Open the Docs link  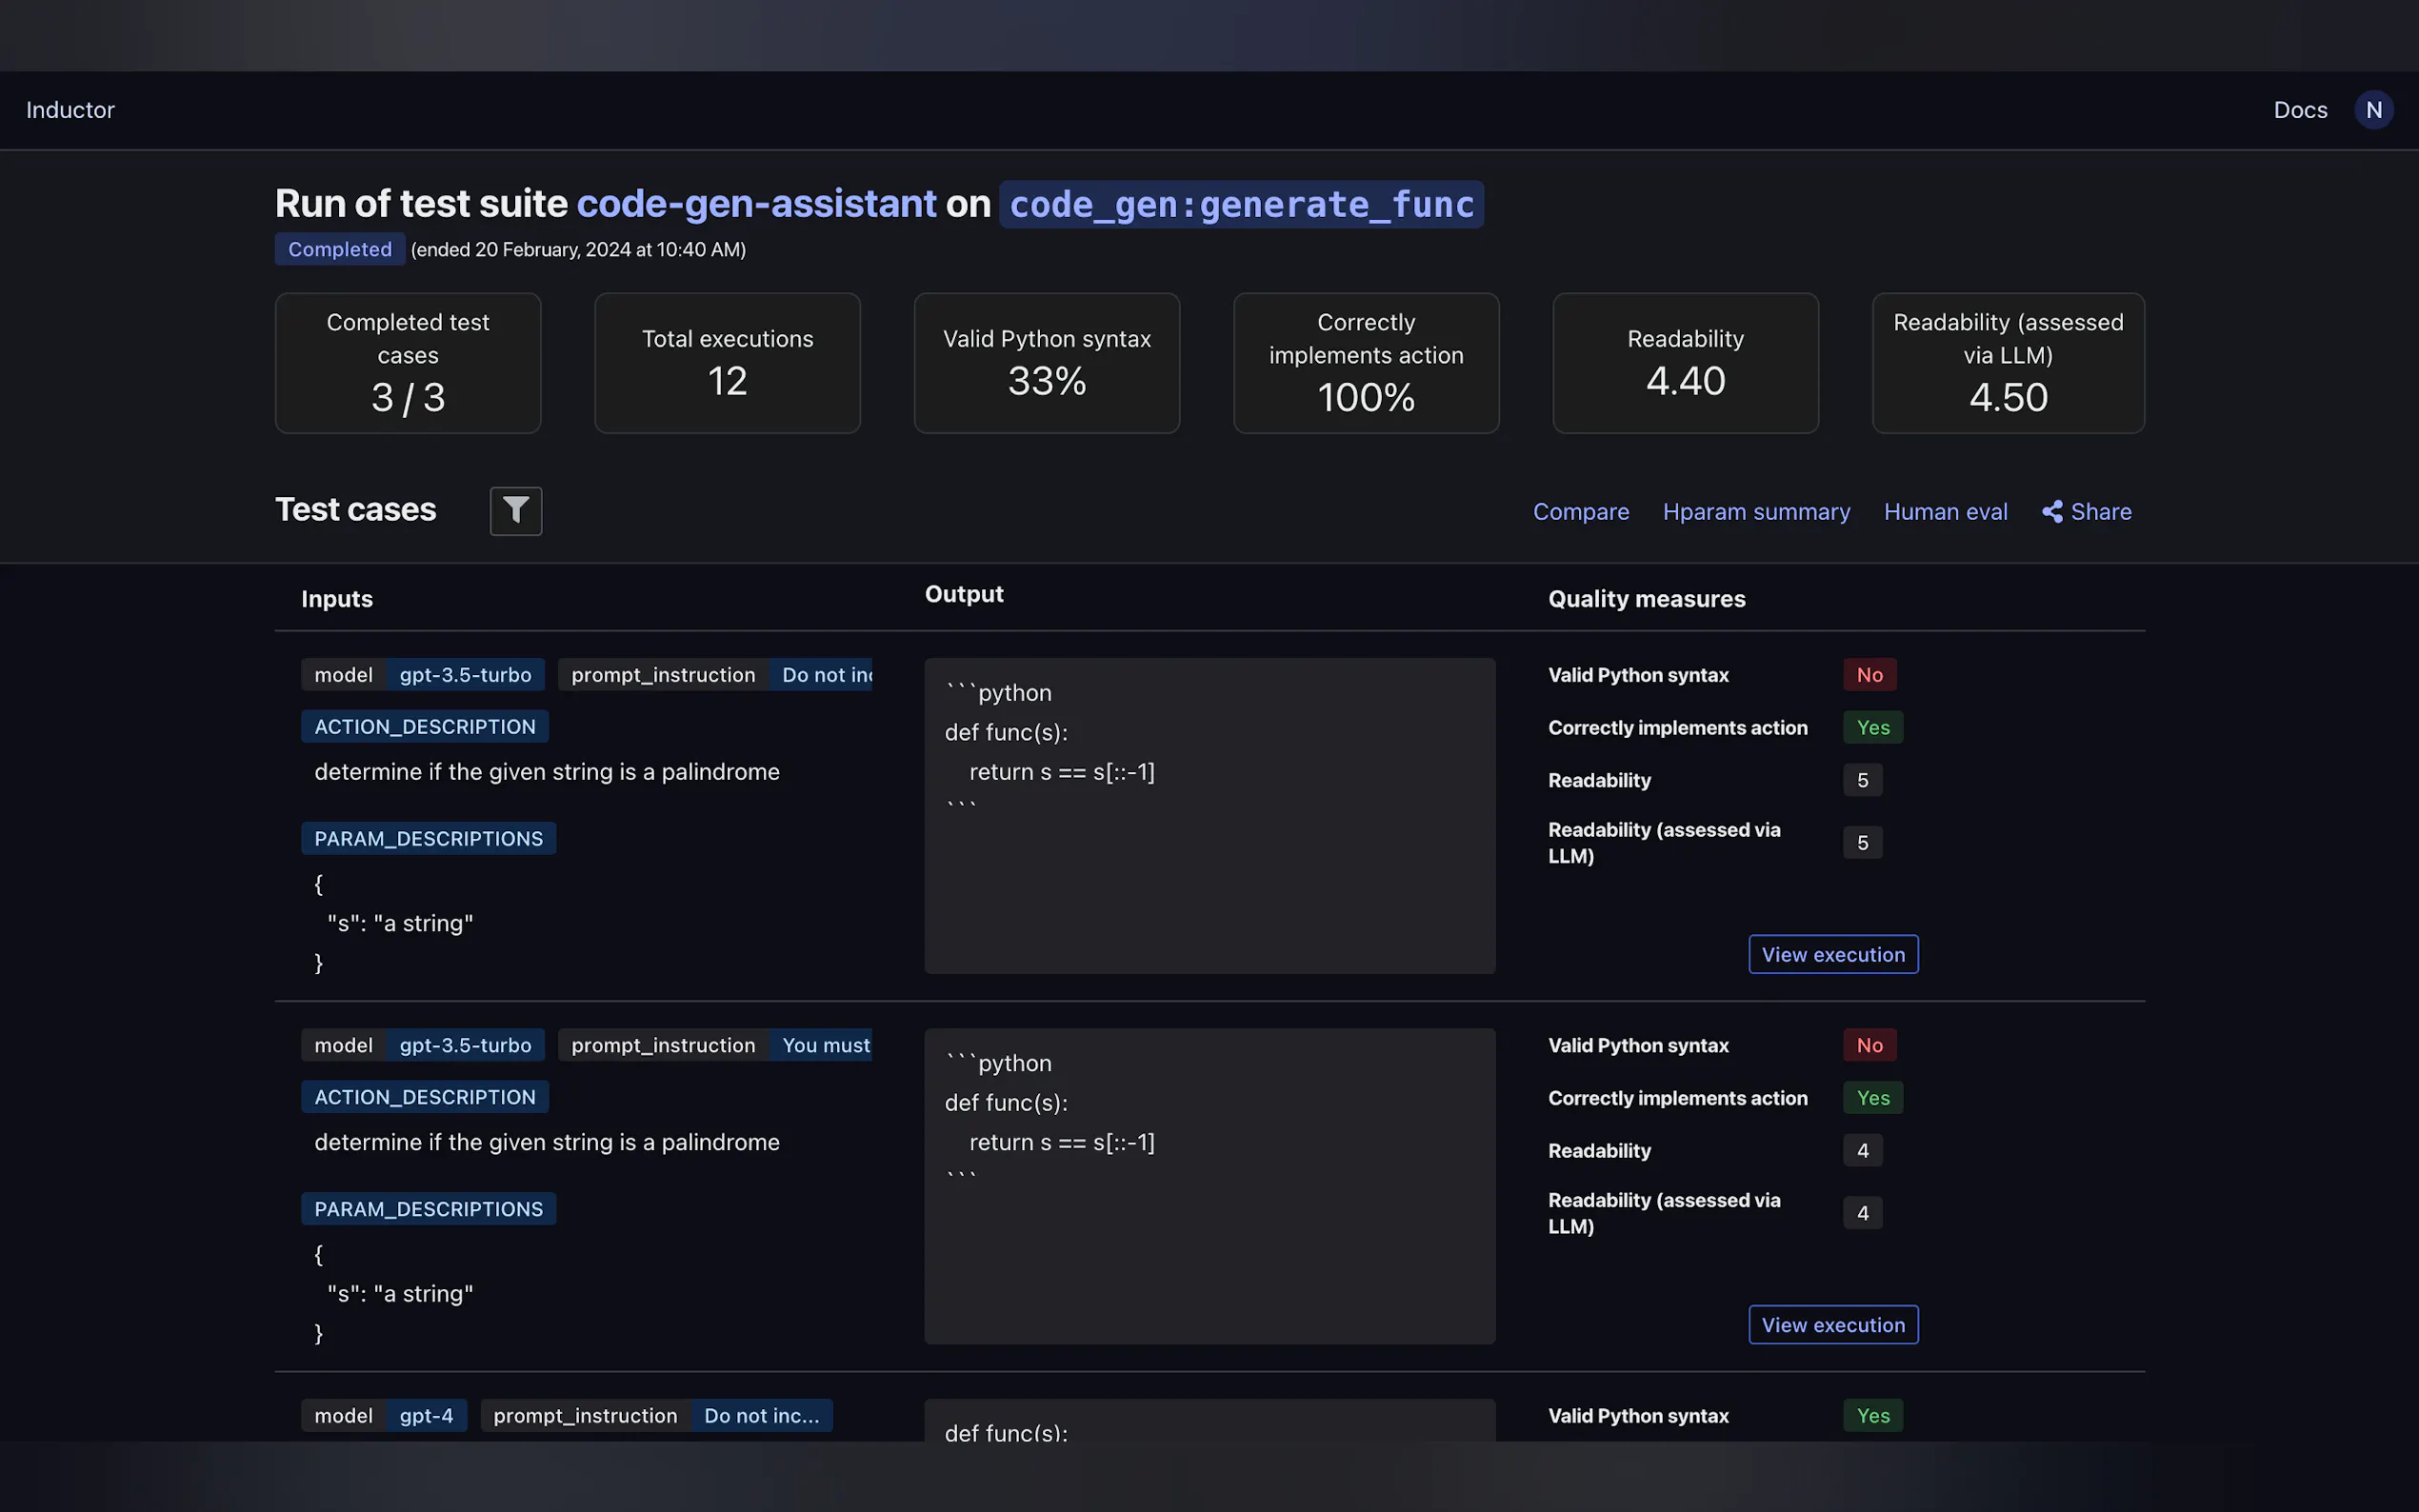click(2299, 110)
